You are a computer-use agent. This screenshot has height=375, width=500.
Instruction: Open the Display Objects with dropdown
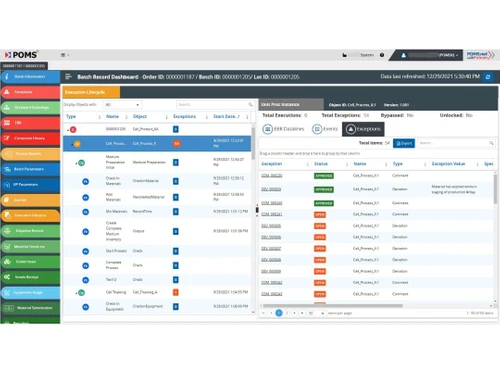tap(122, 105)
